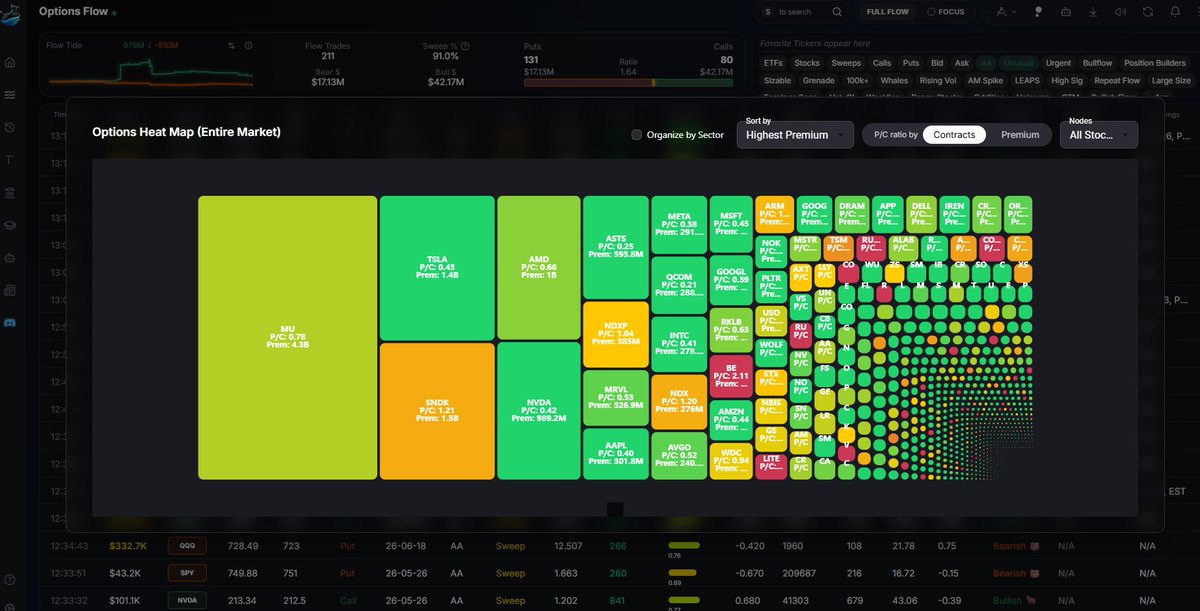Expand the user profile dropdown in toolbar

(1005, 12)
